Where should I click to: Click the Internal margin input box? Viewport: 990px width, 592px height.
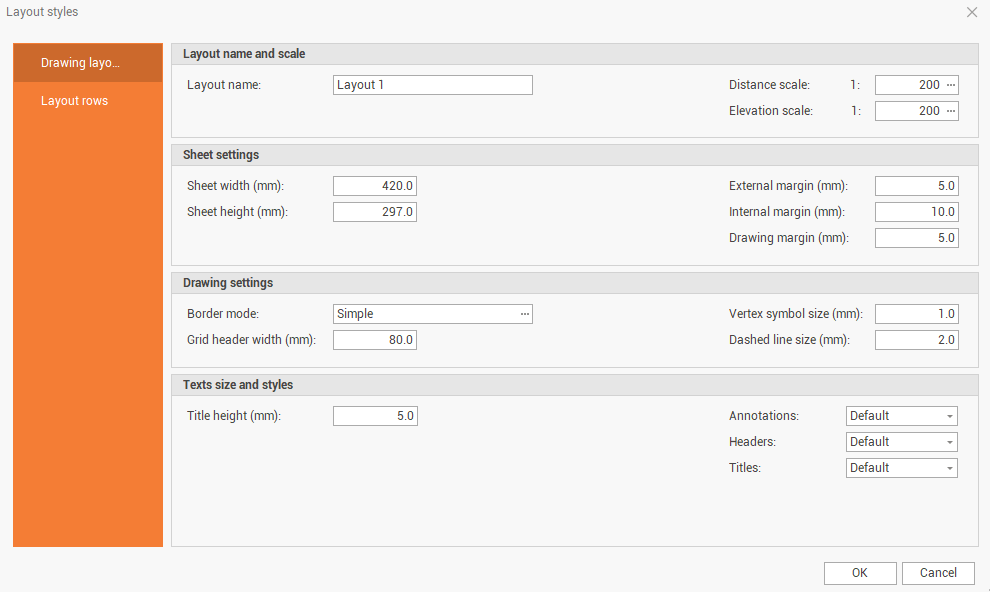pos(916,212)
